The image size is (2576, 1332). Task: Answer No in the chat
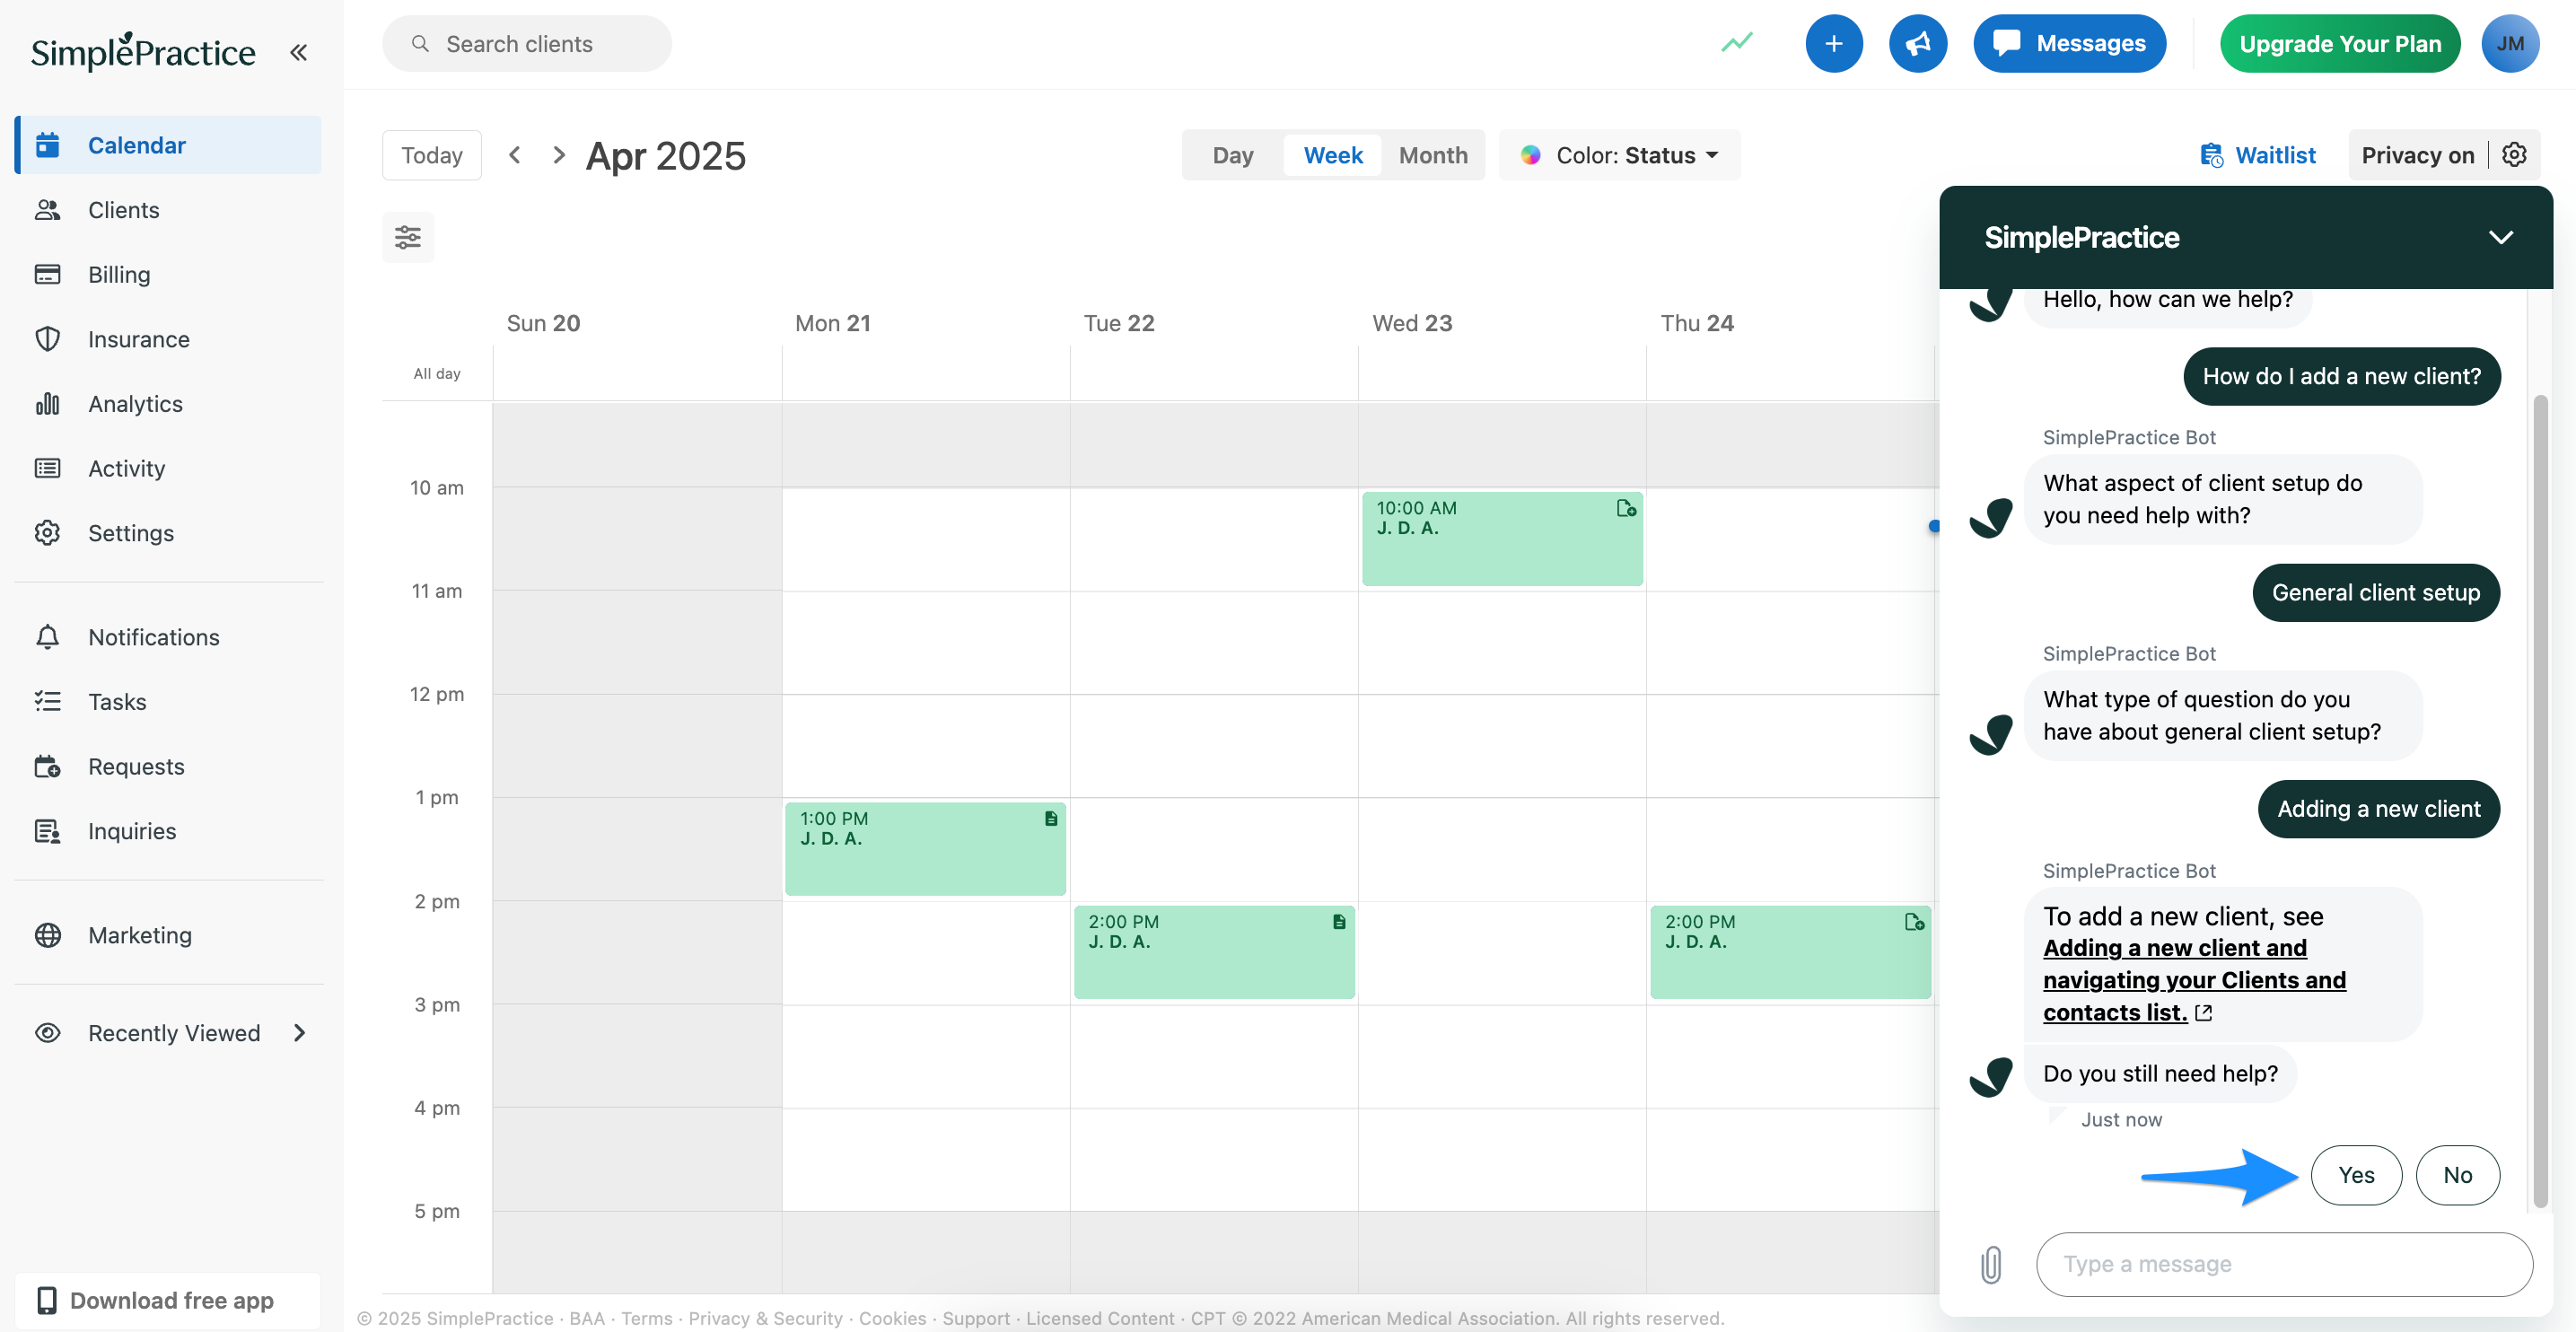2458,1175
